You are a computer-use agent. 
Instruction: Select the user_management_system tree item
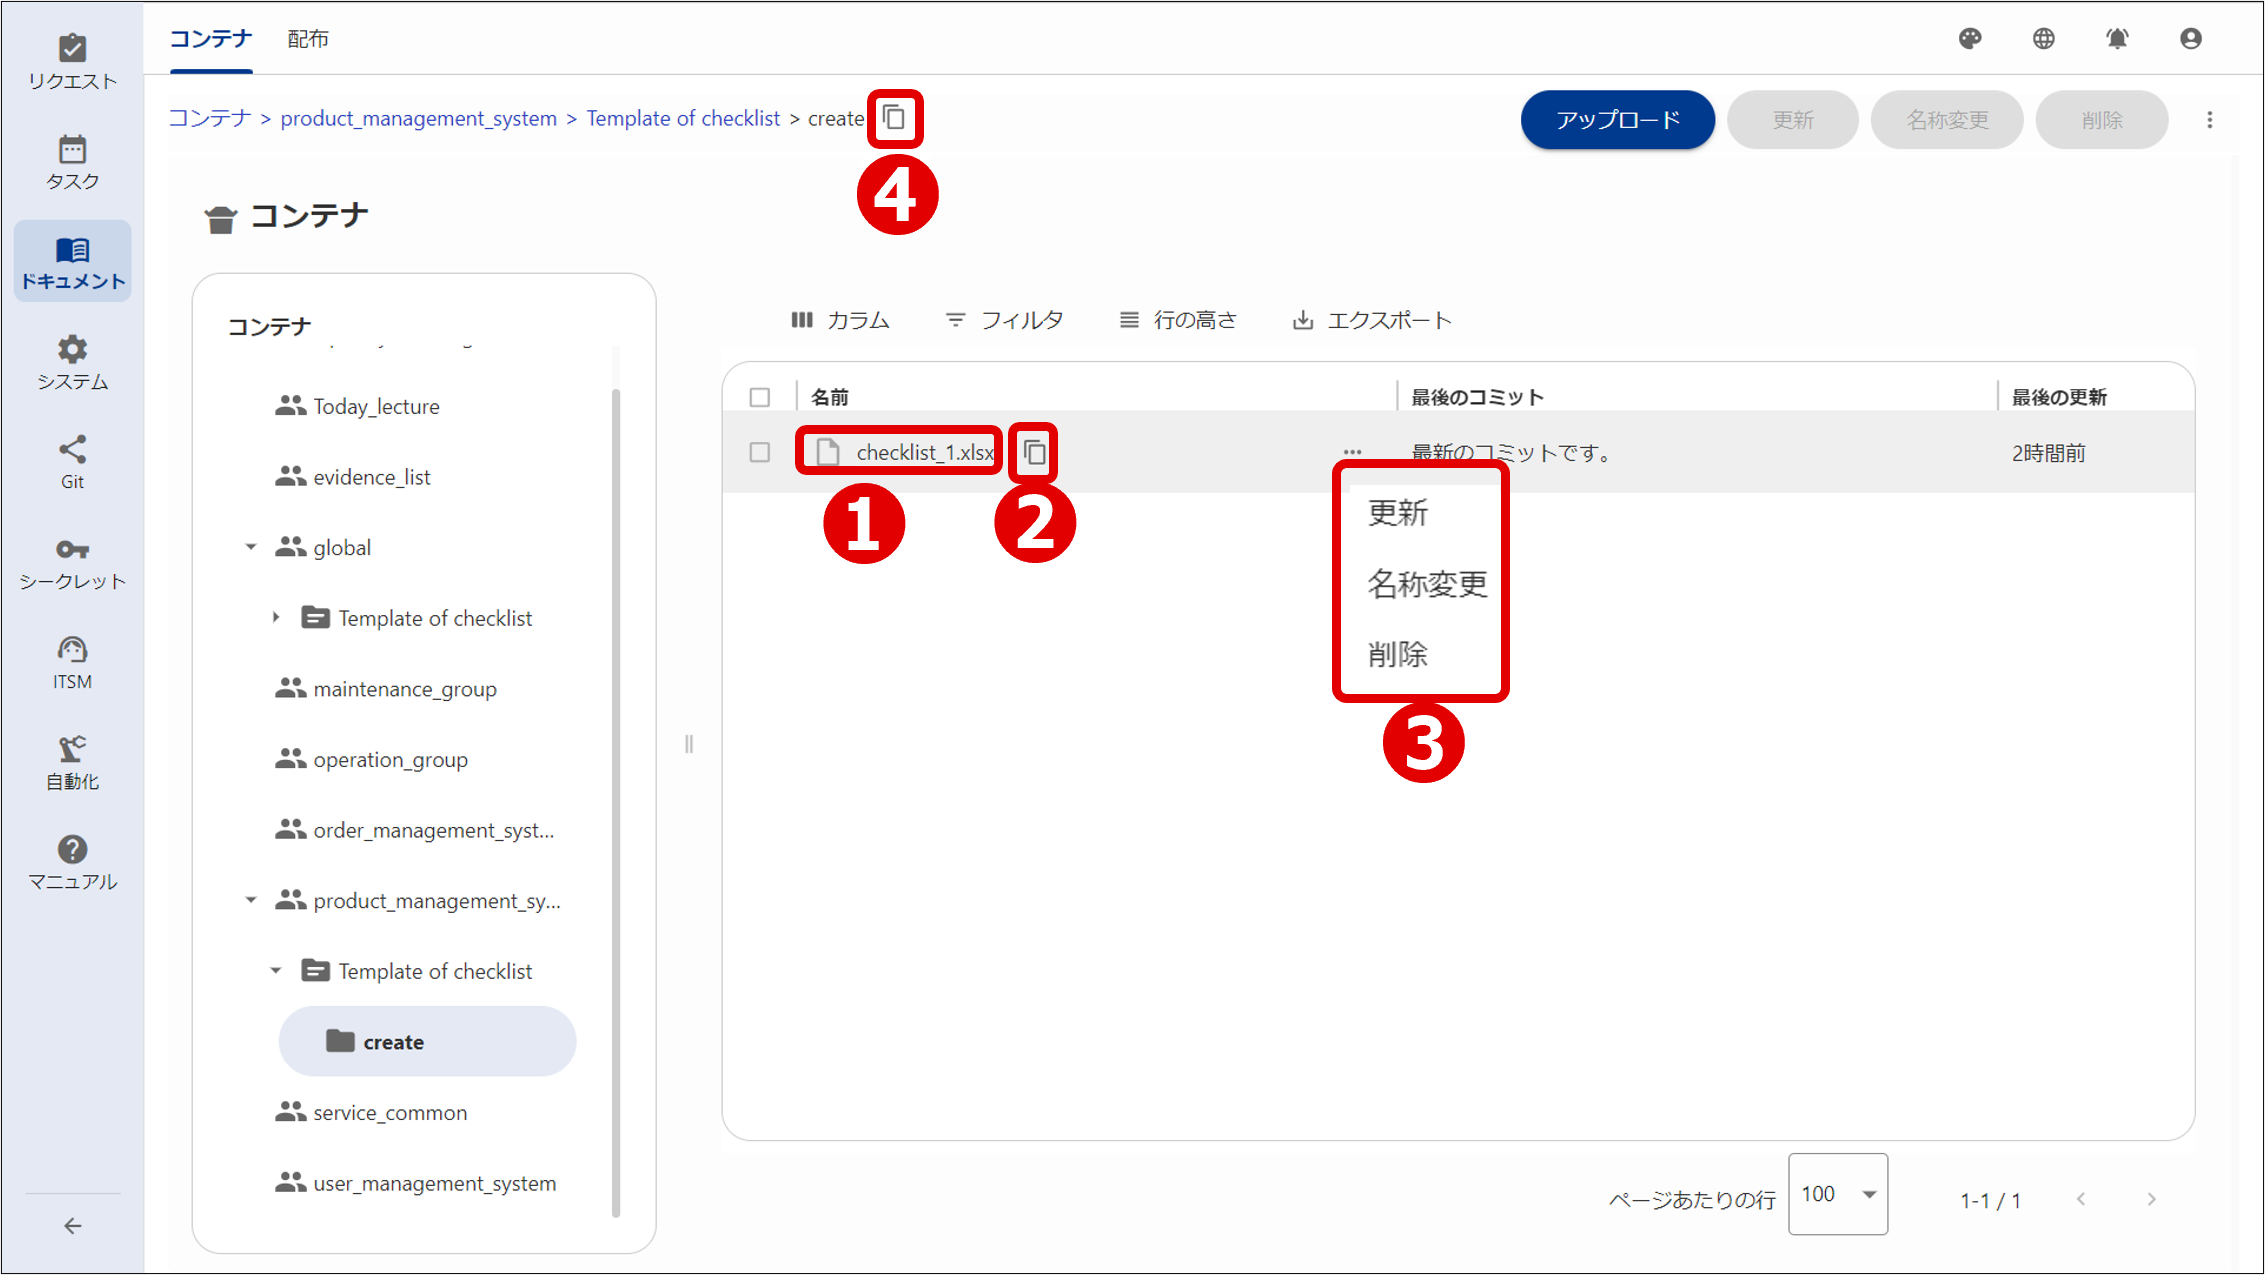pyautogui.click(x=434, y=1183)
